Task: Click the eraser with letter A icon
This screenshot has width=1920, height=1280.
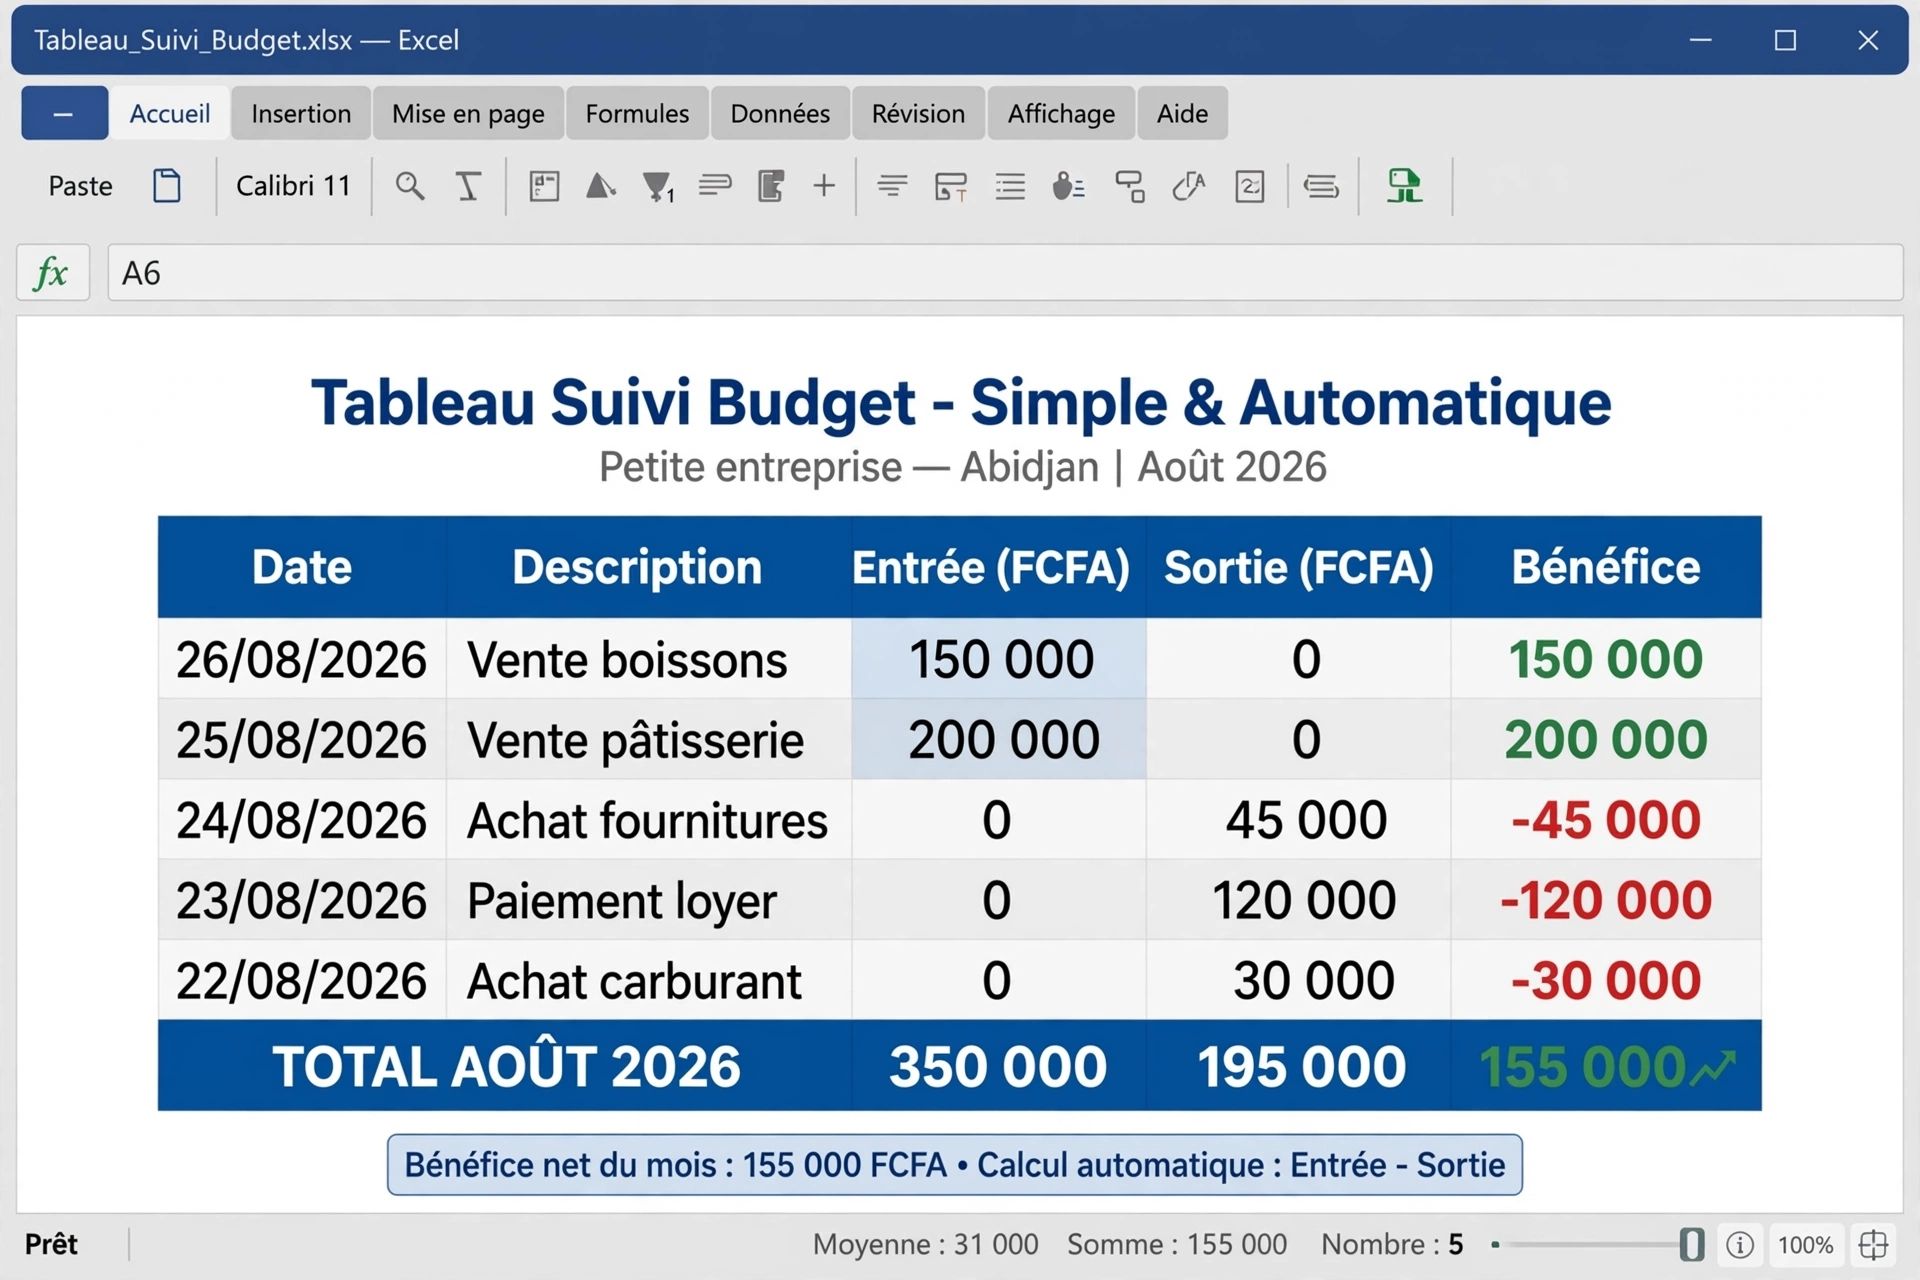Action: pyautogui.click(x=1189, y=186)
